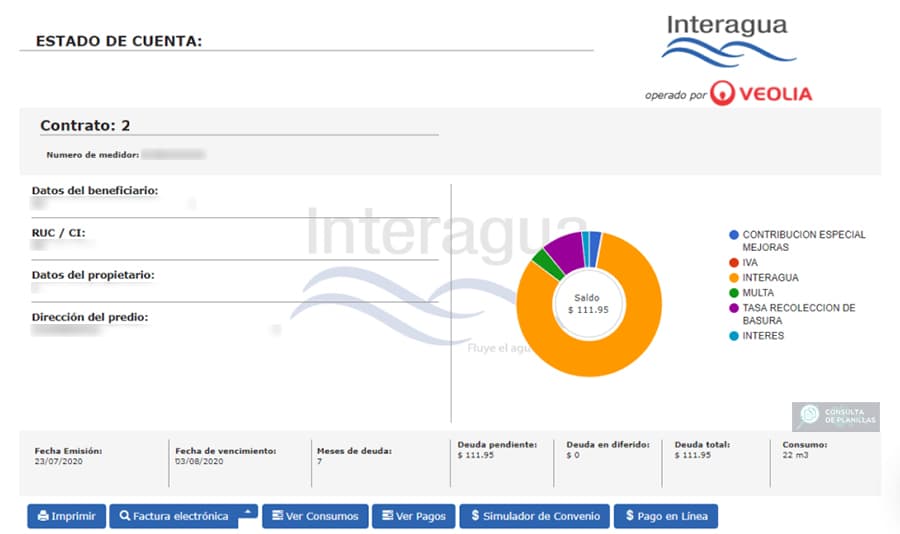Click the Contrato: 2 heading
This screenshot has width=900, height=534.
85,125
